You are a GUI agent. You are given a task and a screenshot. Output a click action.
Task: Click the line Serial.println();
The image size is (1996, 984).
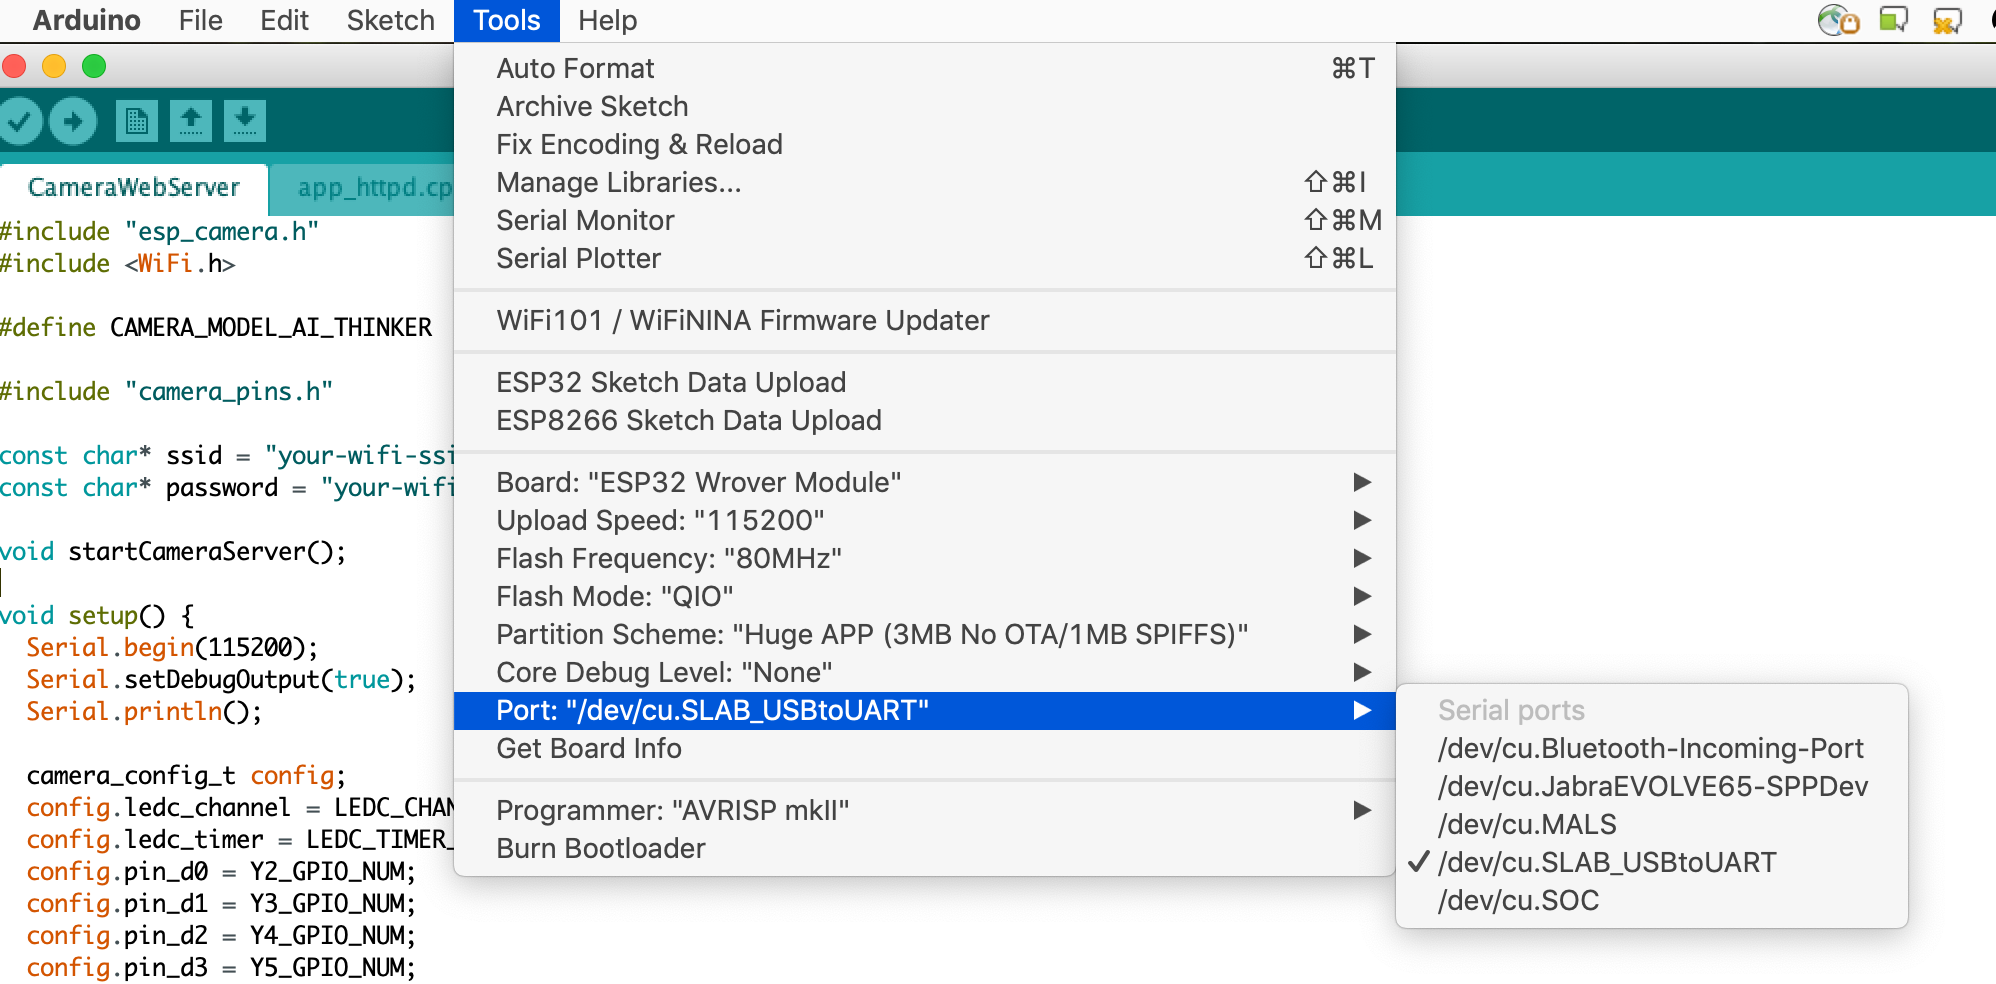144,712
